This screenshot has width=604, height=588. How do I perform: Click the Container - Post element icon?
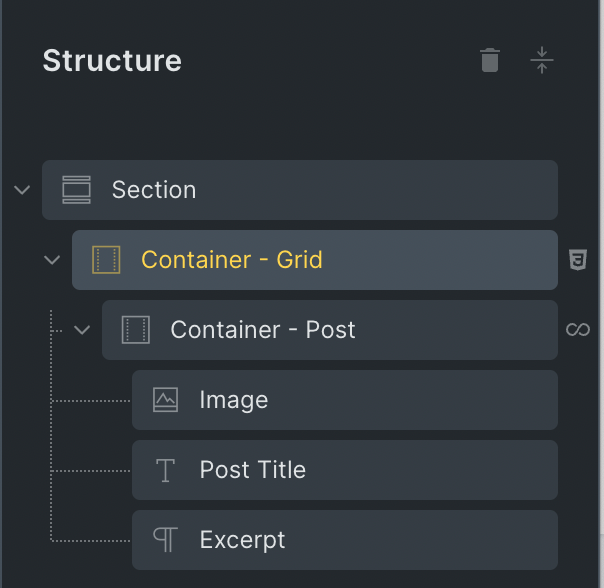136,330
